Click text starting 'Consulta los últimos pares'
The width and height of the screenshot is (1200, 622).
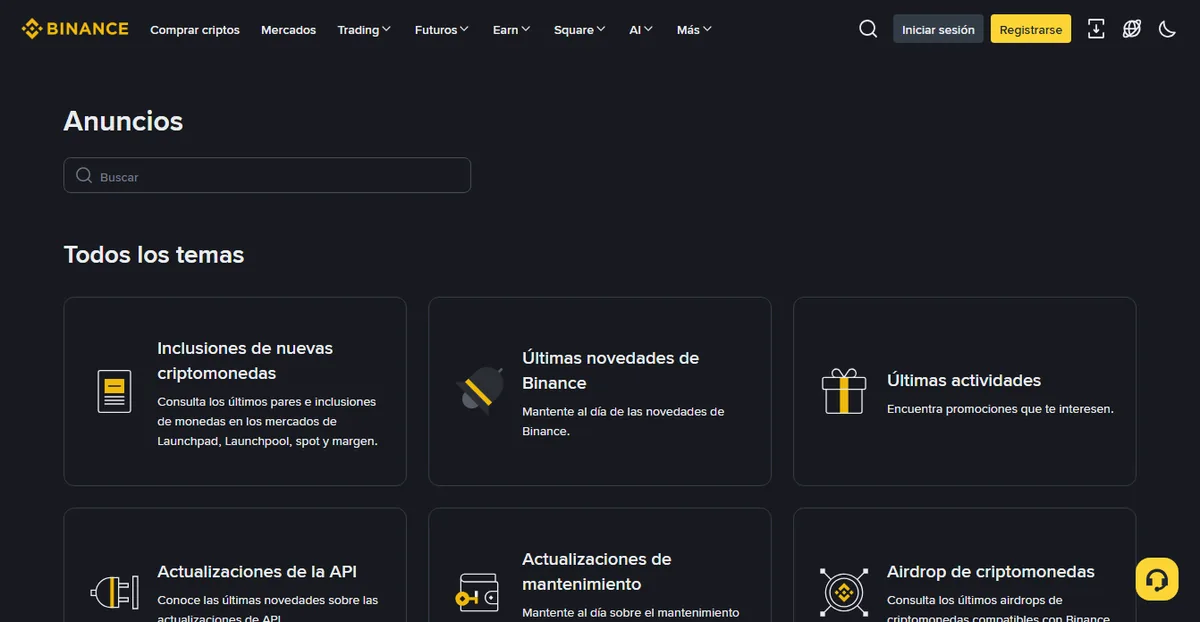pyautogui.click(x=267, y=421)
